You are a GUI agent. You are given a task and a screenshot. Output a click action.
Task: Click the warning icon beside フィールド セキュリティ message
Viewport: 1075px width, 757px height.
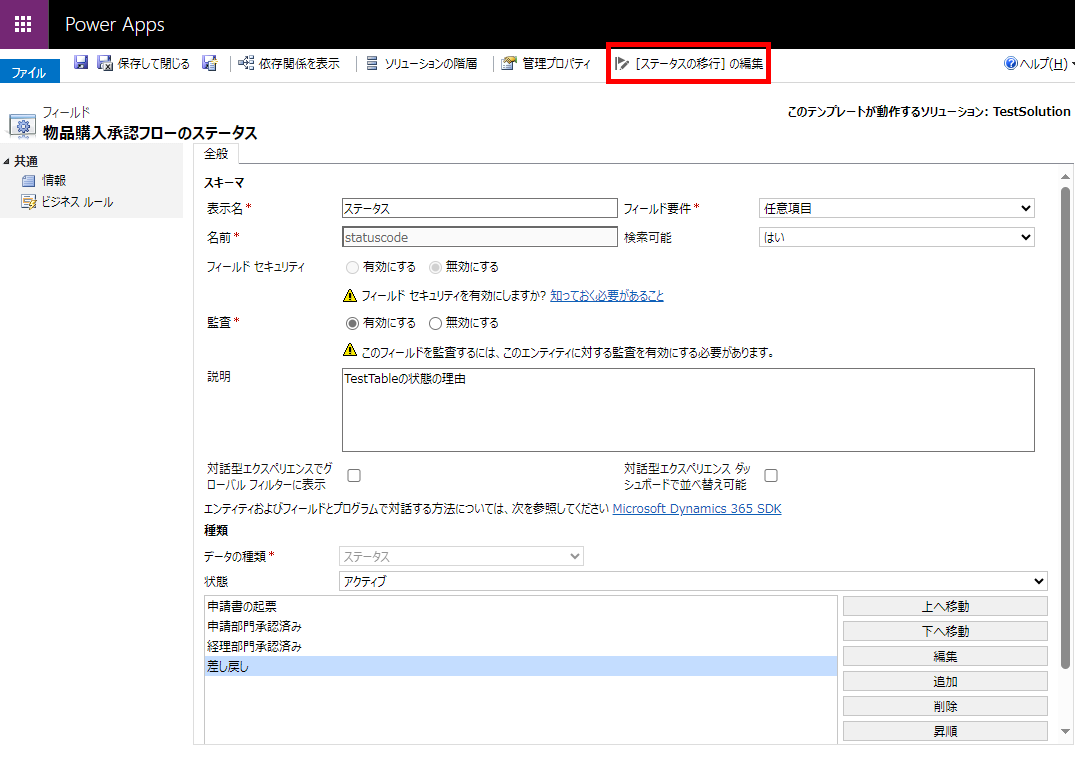coord(350,296)
